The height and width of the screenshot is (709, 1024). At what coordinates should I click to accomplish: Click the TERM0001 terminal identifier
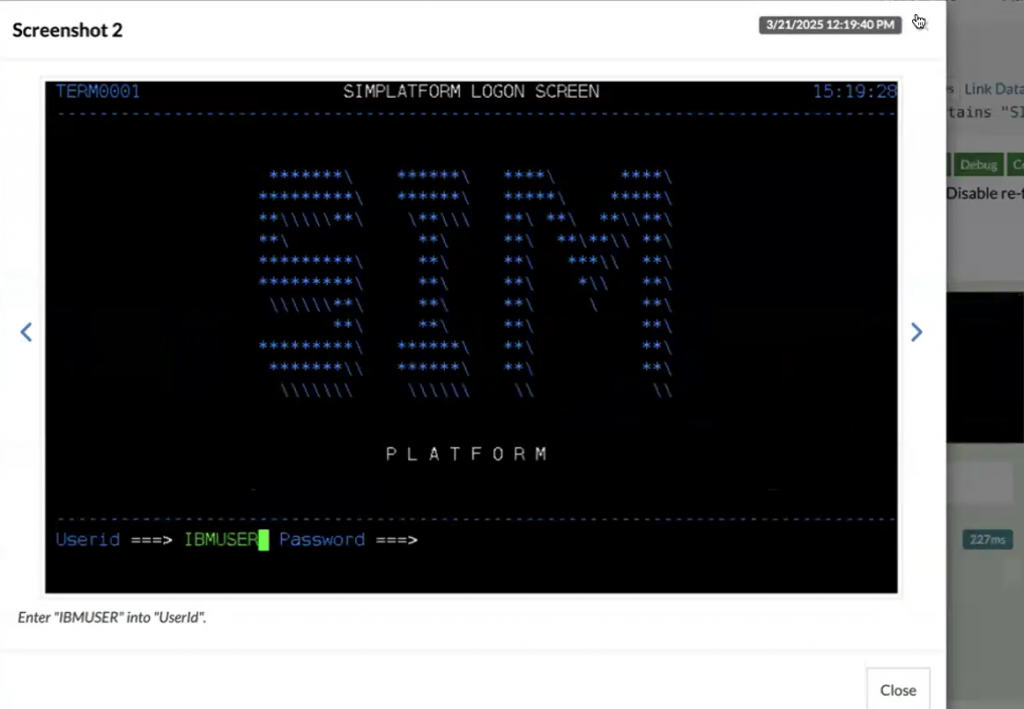pos(98,92)
